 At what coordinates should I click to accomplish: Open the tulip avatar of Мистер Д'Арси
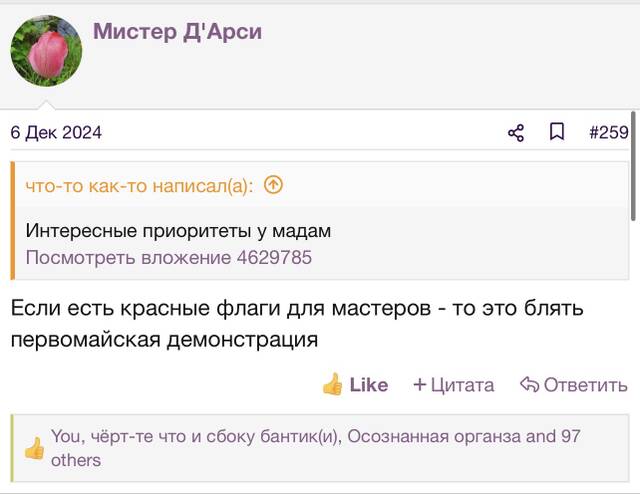tap(46, 51)
